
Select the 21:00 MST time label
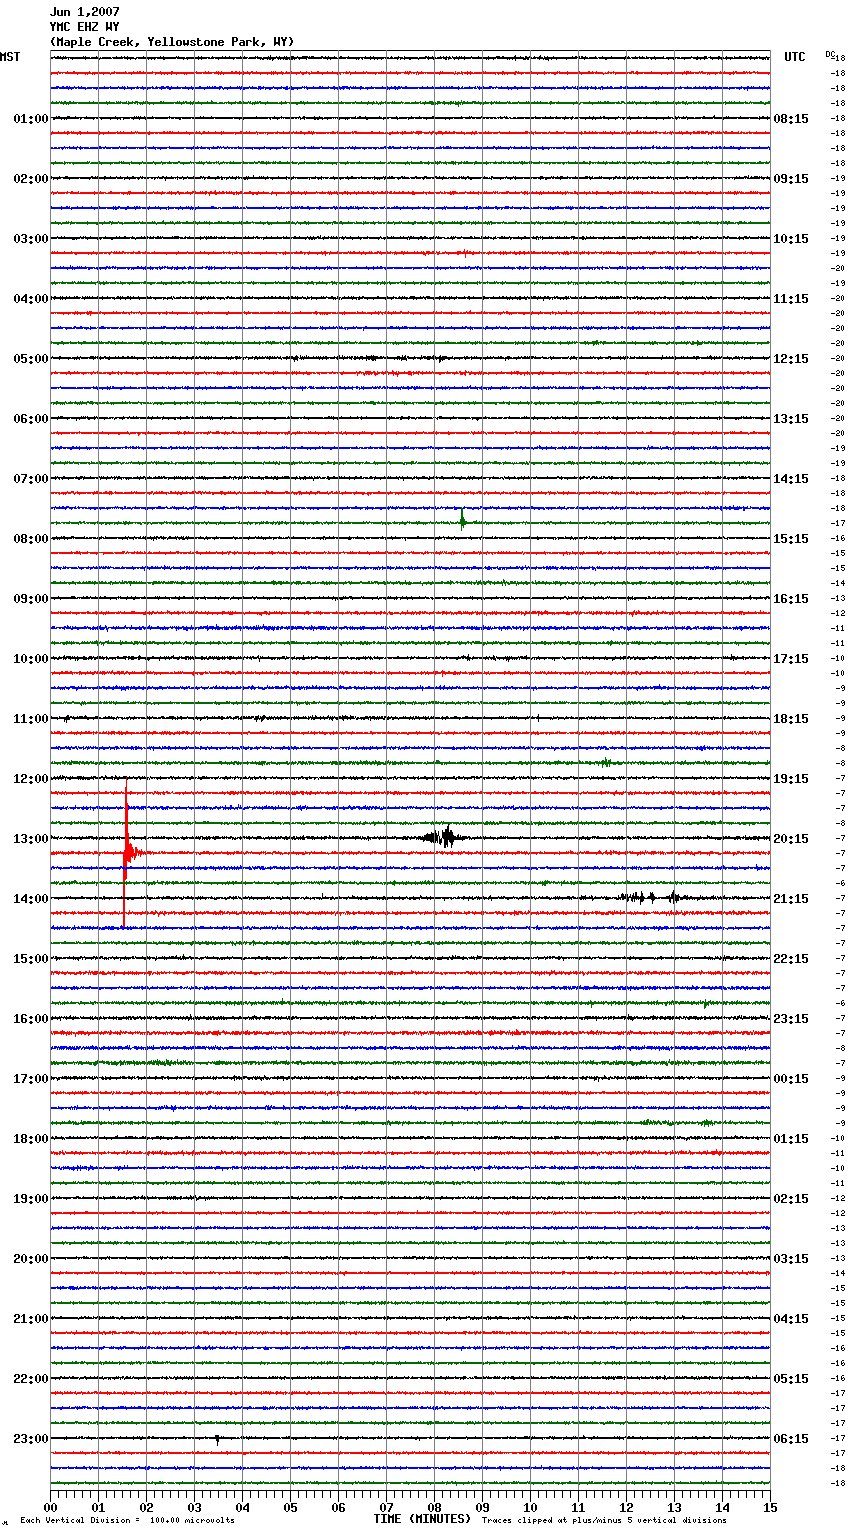click(30, 1319)
